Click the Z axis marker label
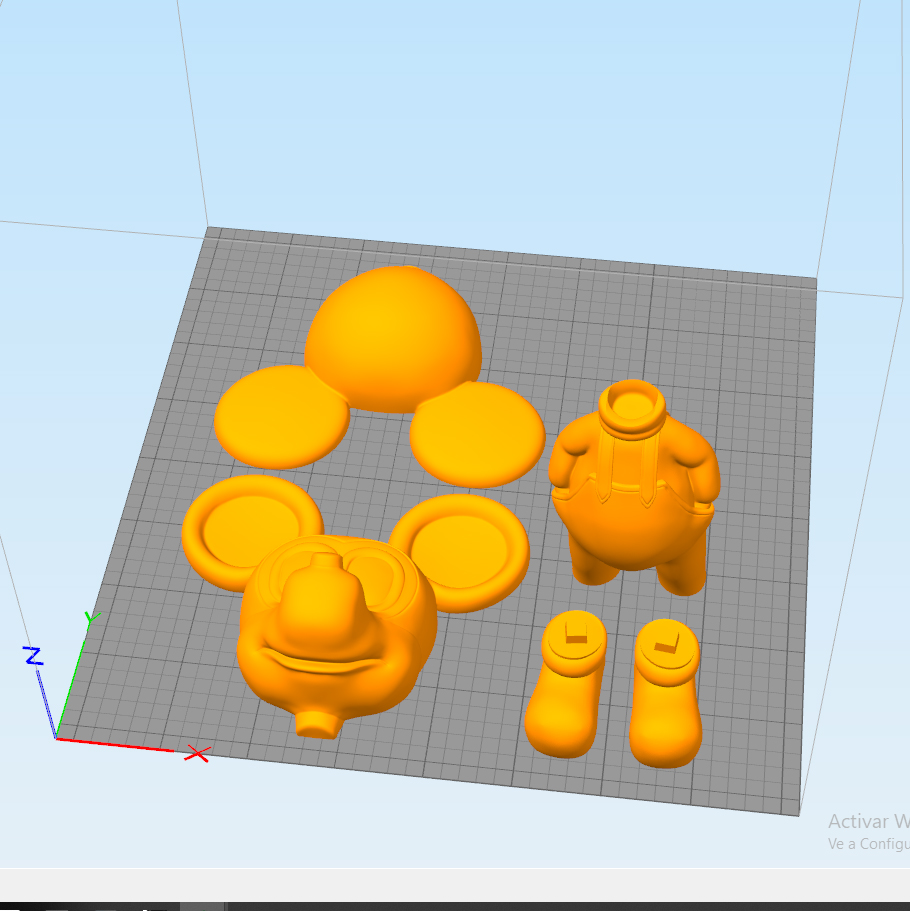This screenshot has width=910, height=911. point(33,658)
